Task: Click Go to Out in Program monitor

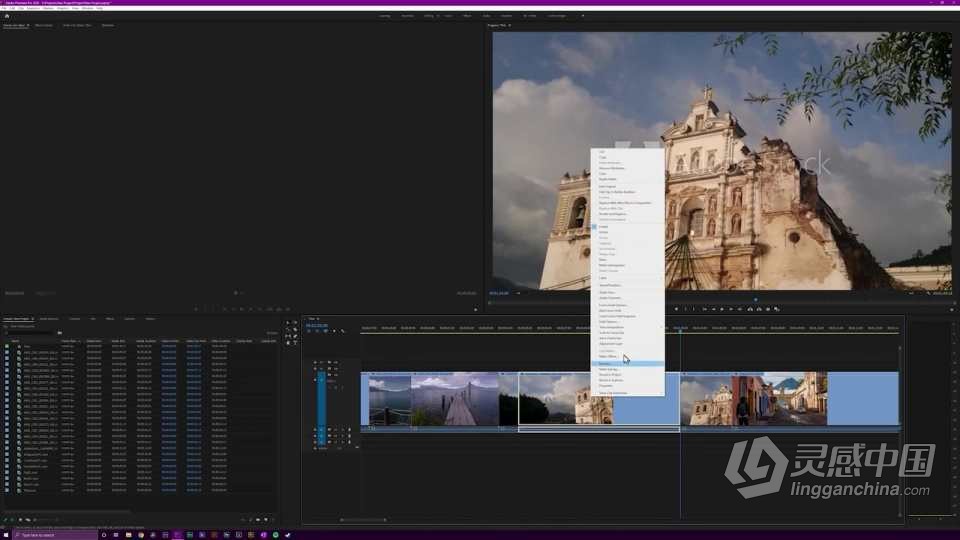Action: click(740, 309)
